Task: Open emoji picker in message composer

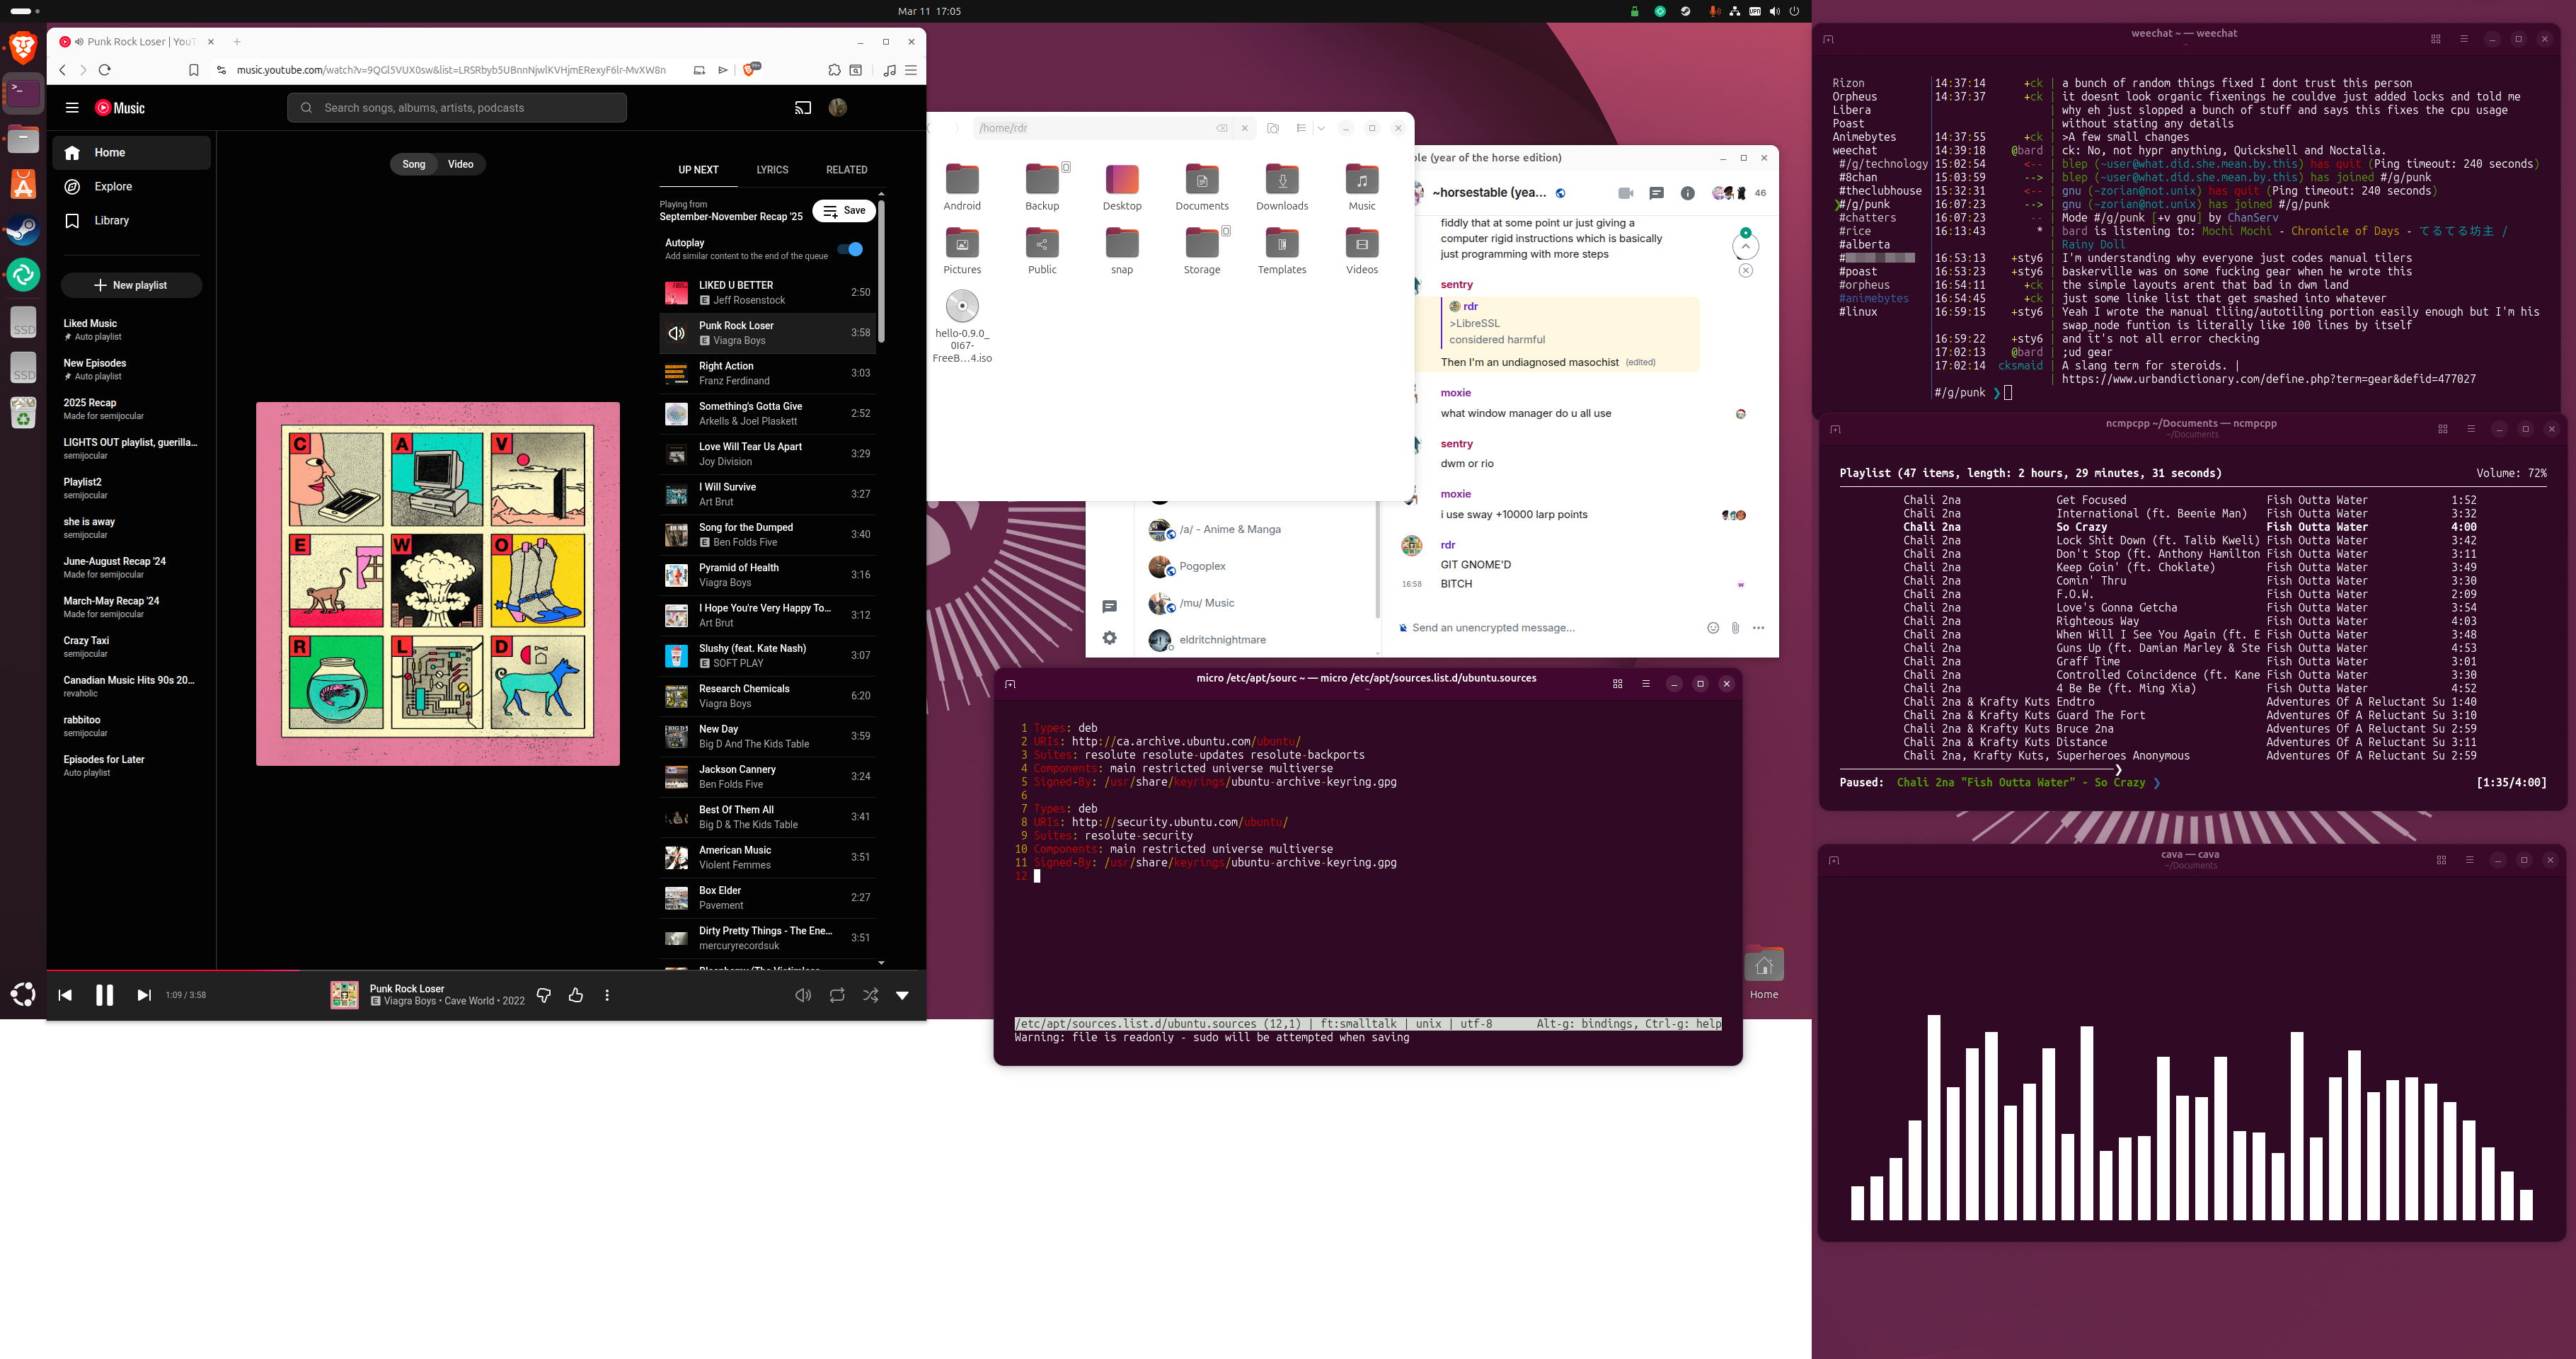Action: coord(1712,628)
